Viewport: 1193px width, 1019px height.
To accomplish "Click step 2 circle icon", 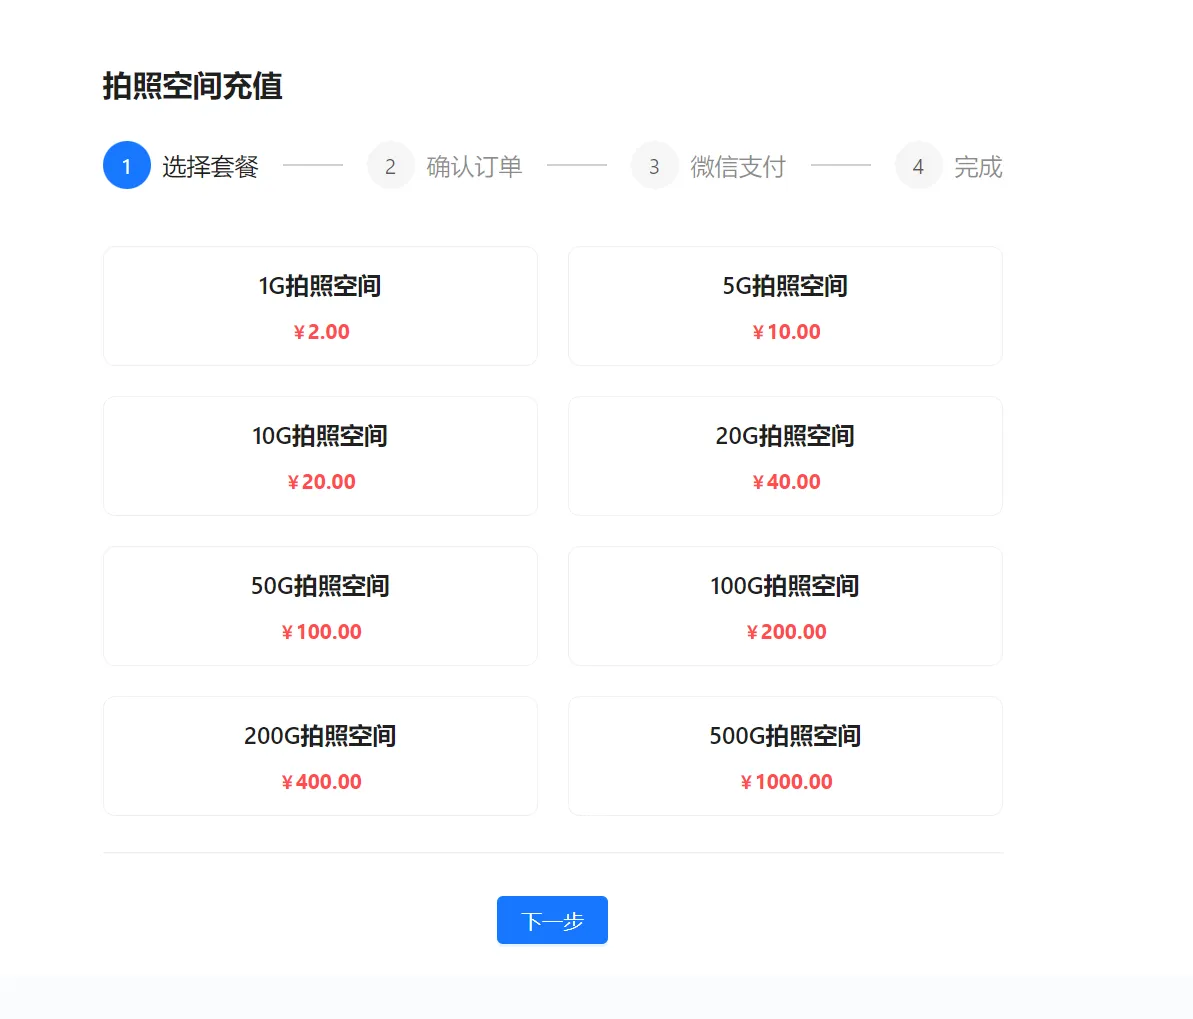I will 390,165.
